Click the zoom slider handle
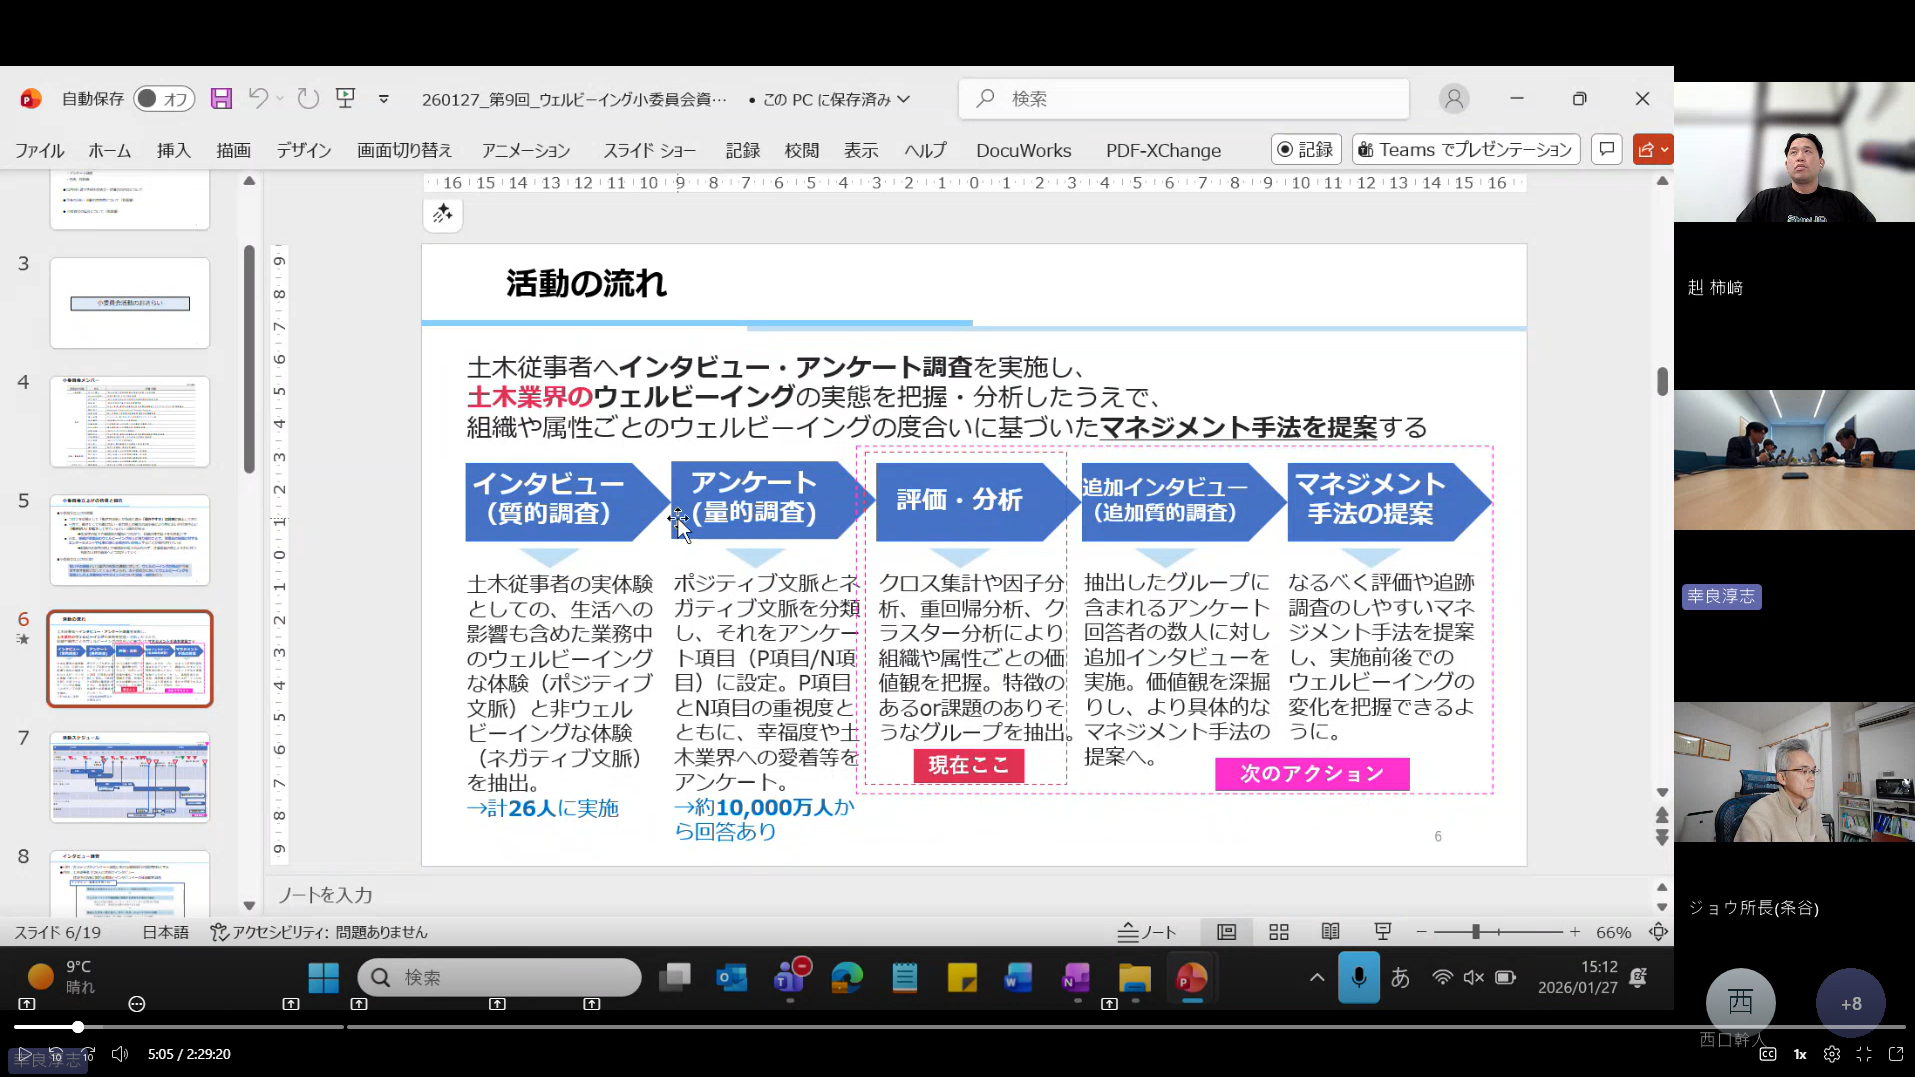This screenshot has width=1915, height=1077. click(1475, 932)
